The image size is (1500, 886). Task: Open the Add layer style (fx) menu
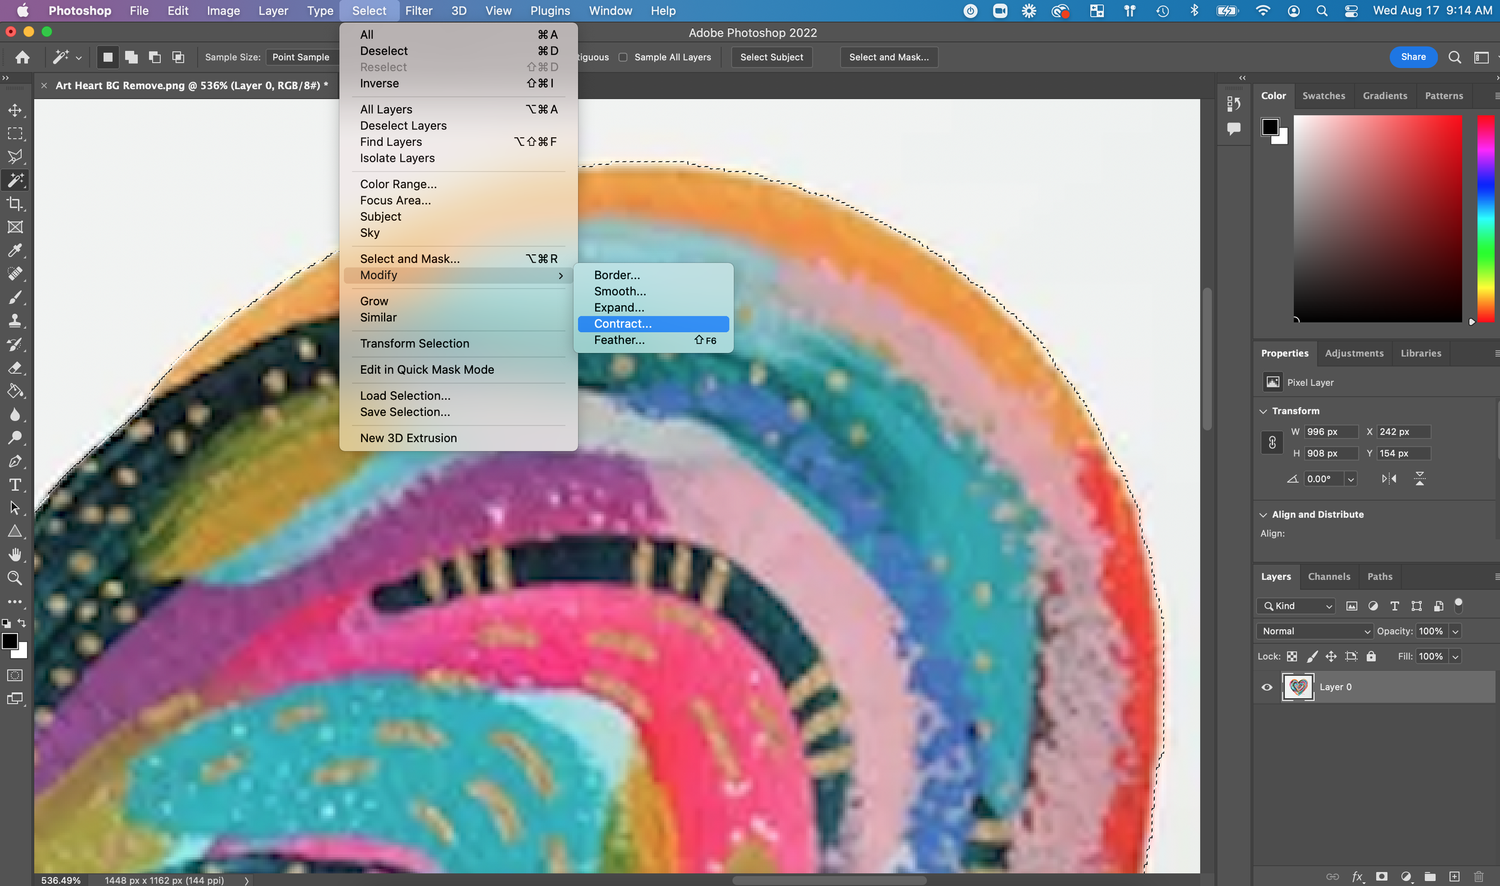[1358, 876]
